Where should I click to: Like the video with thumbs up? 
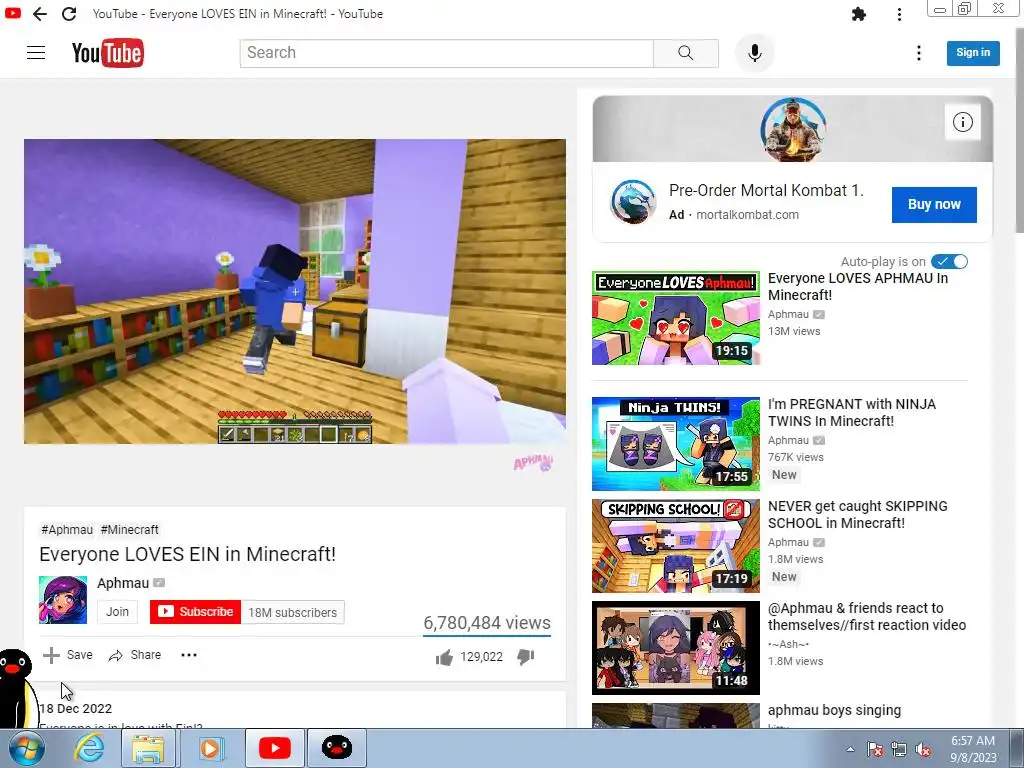(x=444, y=657)
